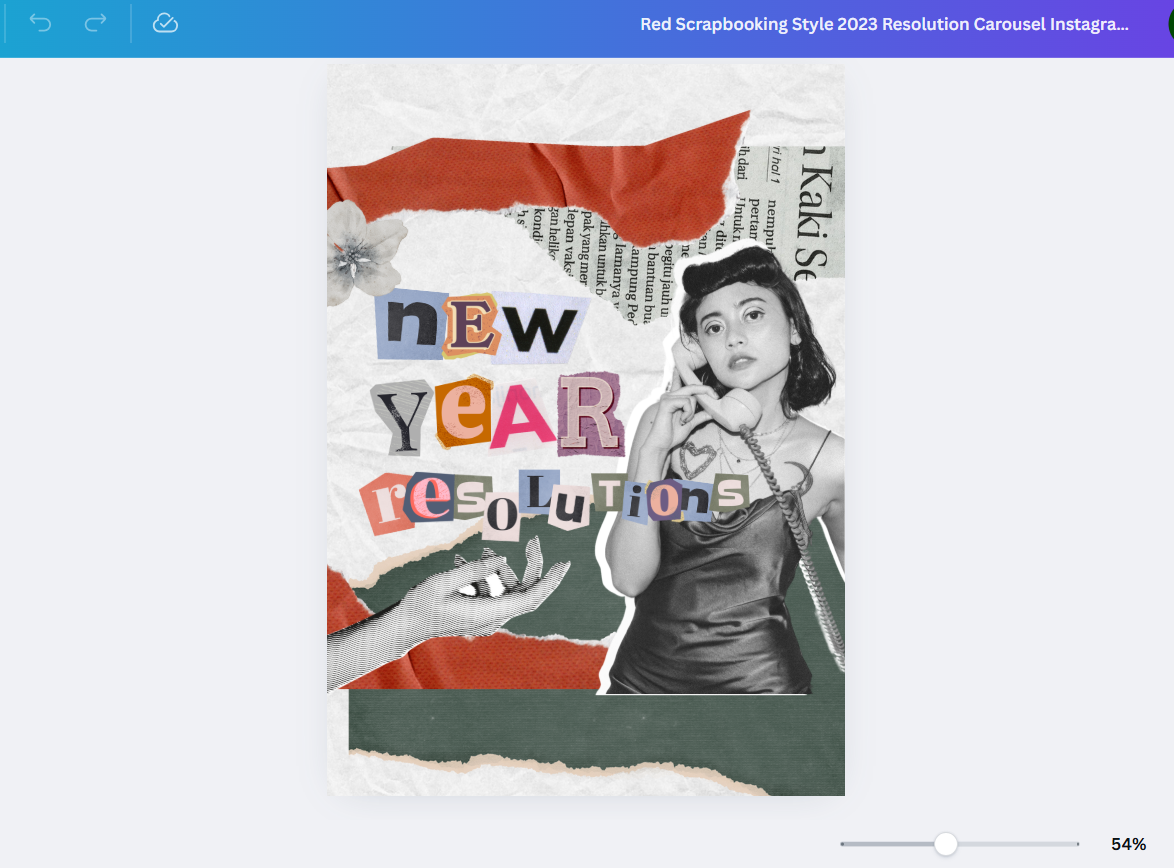Click the cloud save status icon

tap(165, 23)
